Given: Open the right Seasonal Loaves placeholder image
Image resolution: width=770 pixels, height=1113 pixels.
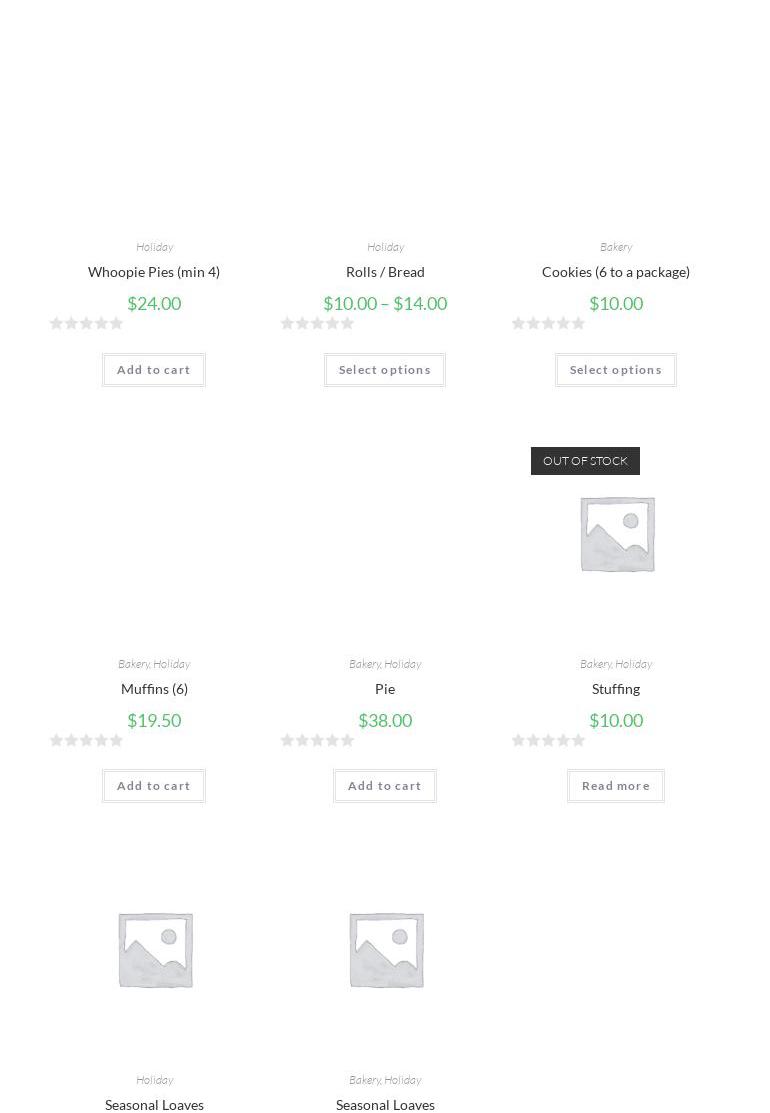Looking at the screenshot, I should pyautogui.click(x=385, y=950).
